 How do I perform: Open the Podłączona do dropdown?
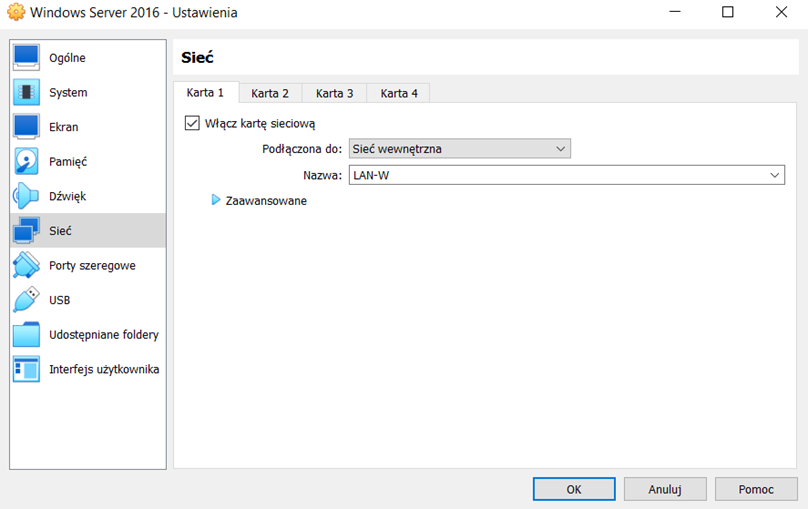(x=459, y=149)
